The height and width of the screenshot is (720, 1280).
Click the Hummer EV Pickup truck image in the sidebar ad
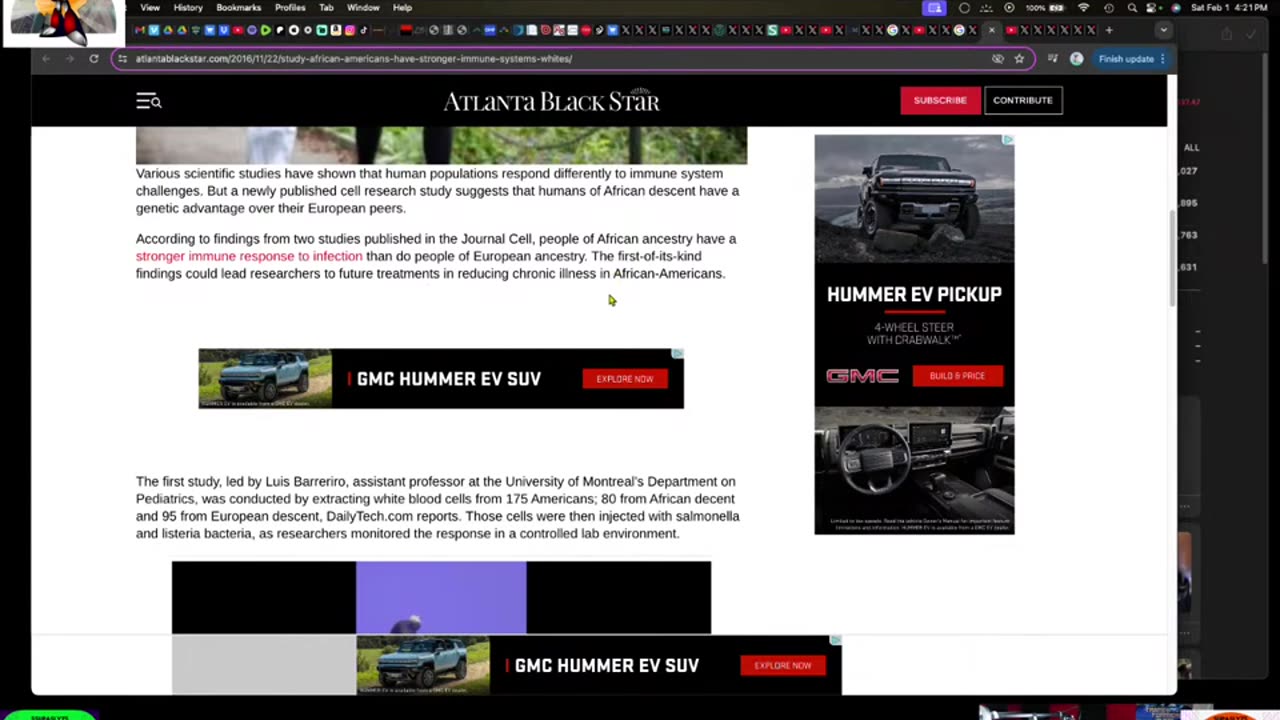coord(914,199)
